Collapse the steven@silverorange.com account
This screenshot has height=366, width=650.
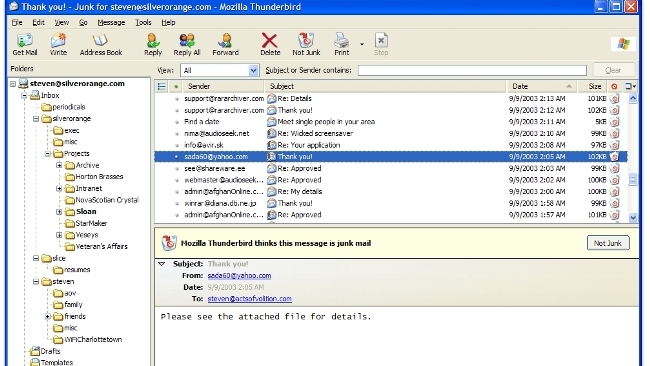[x=13, y=84]
